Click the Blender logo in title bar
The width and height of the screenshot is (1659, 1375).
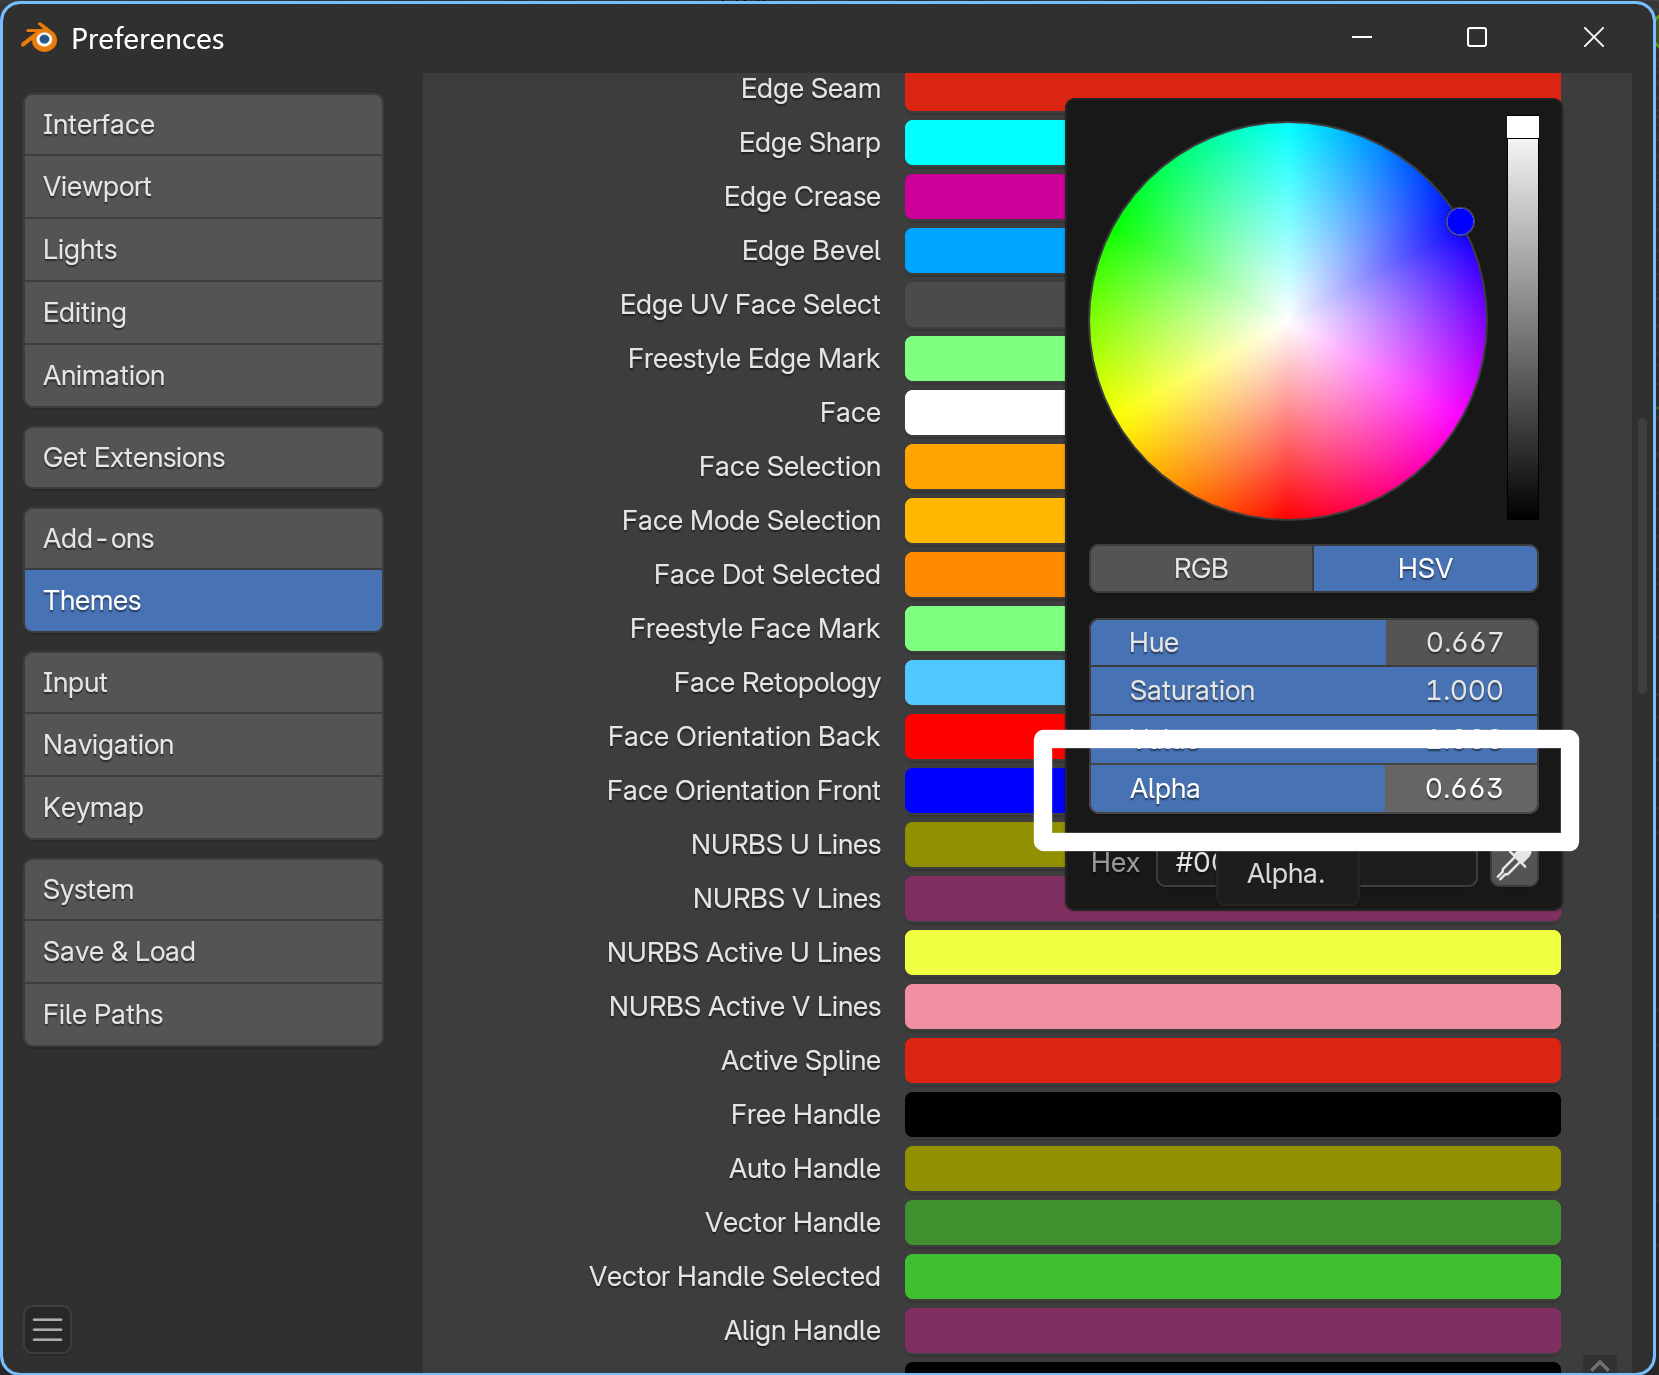tap(40, 38)
